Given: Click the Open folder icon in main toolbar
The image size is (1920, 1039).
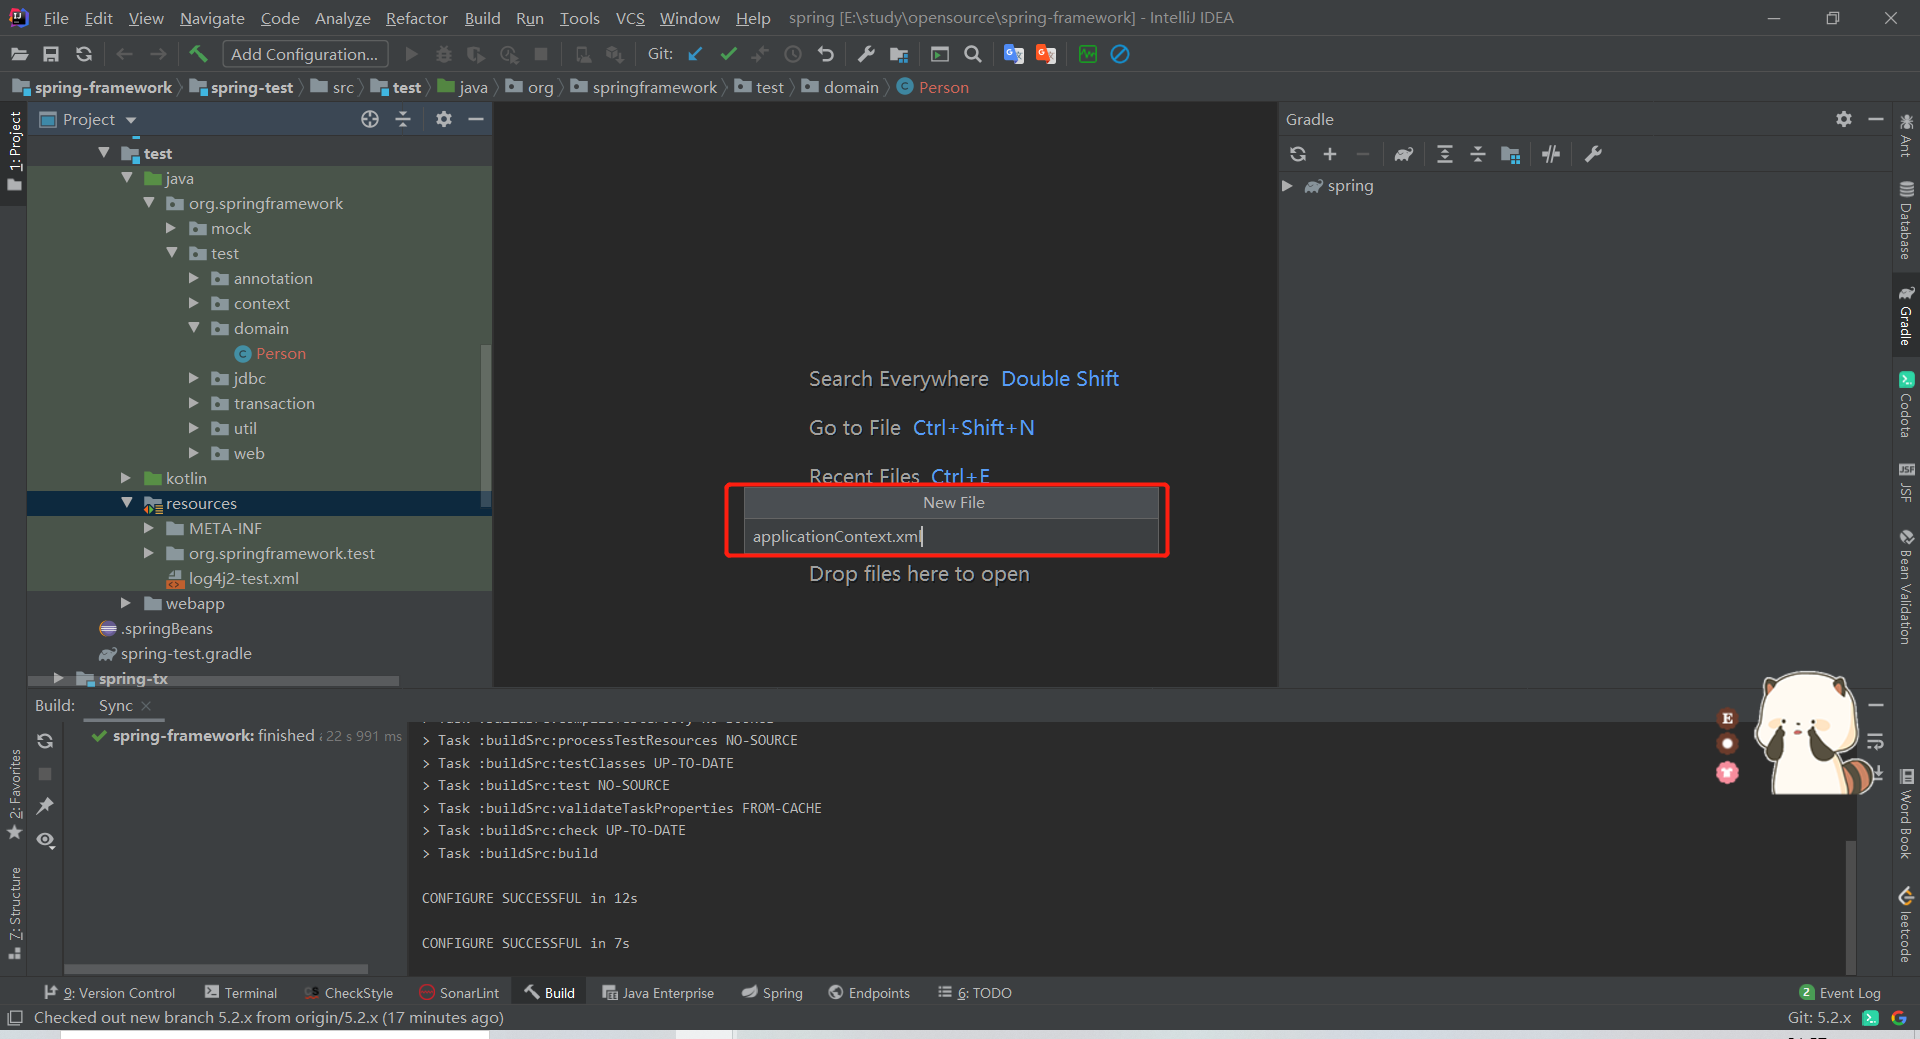Looking at the screenshot, I should (19, 54).
